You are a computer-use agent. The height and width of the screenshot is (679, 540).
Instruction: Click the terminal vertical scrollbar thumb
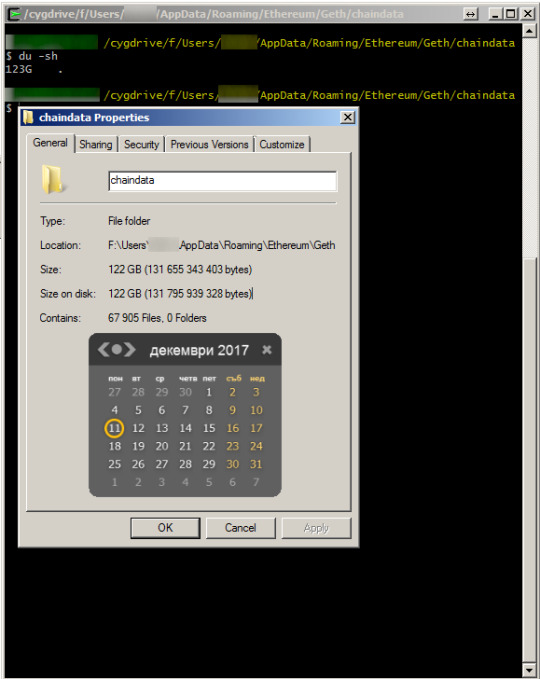[529, 460]
